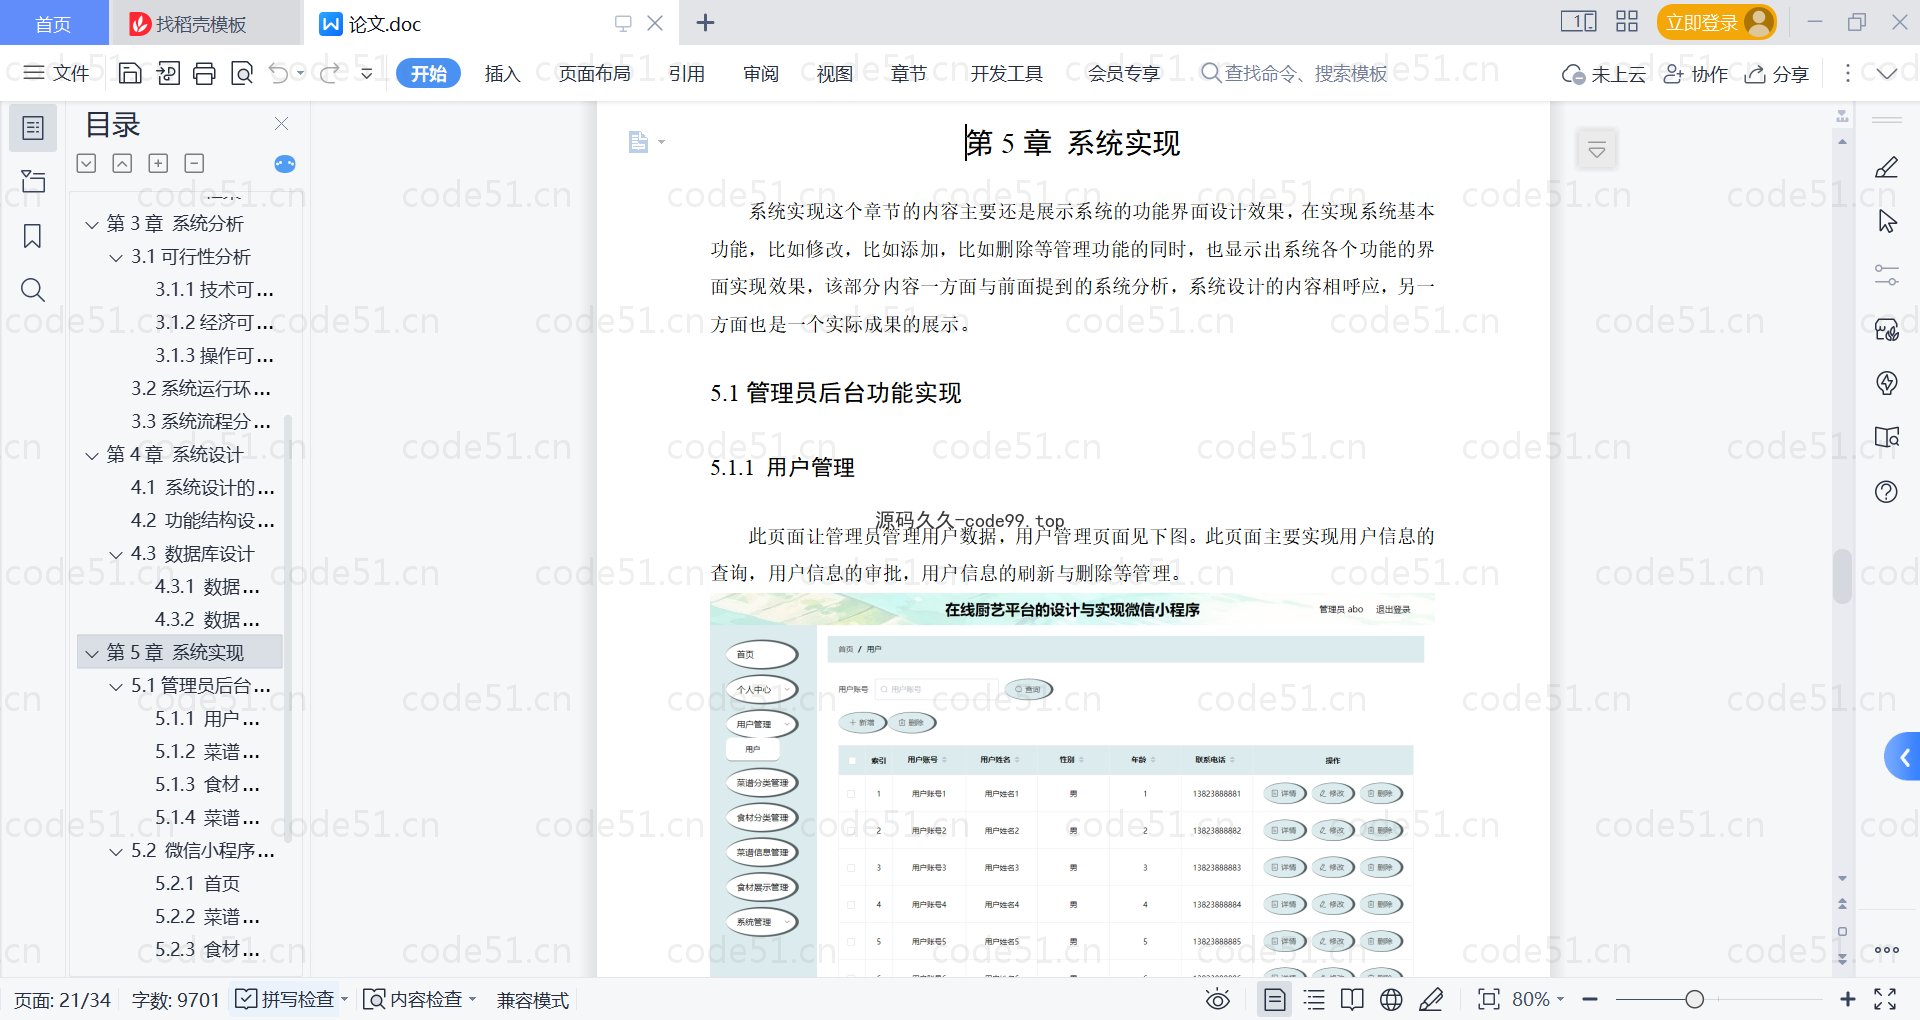Collapse 5.1 管理员后台 node
1920x1020 pixels.
pos(116,686)
